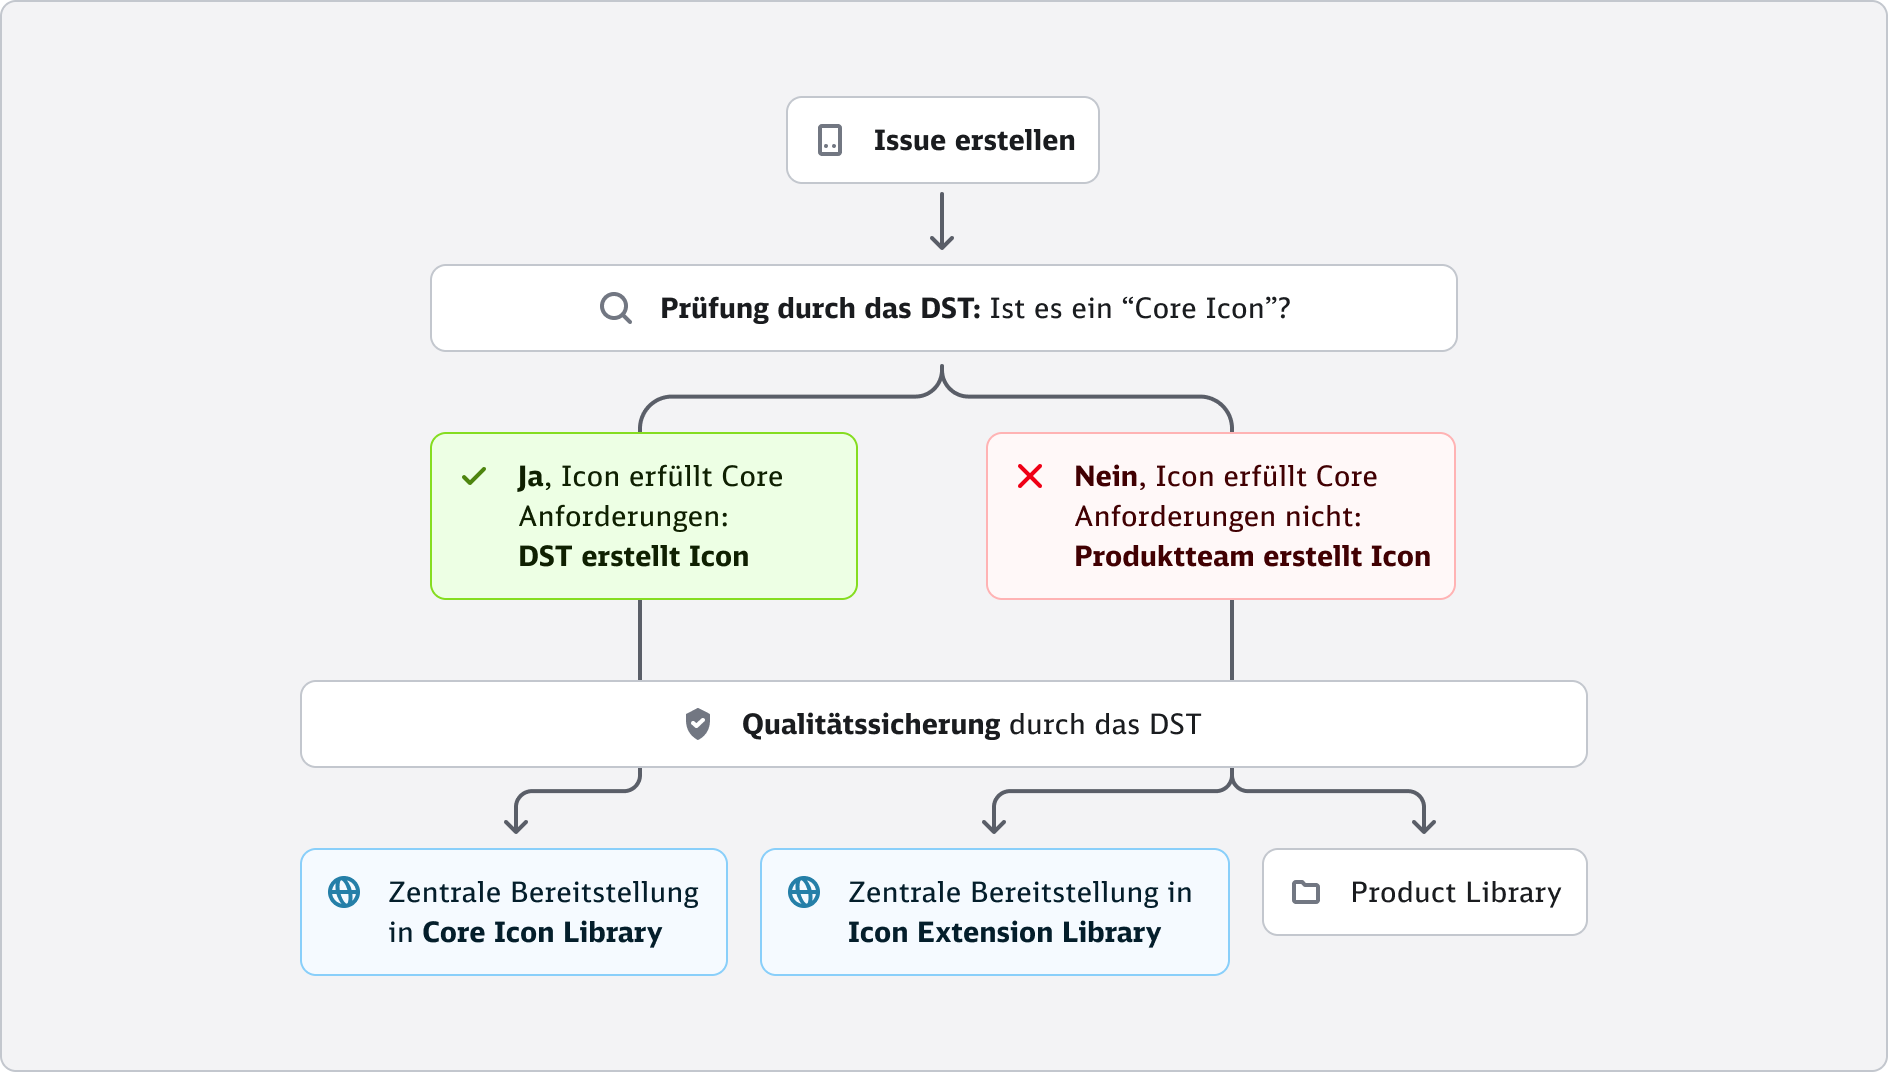Click the tablet icon beside Issue erstellen
Screen dimensions: 1888x1072
point(830,140)
